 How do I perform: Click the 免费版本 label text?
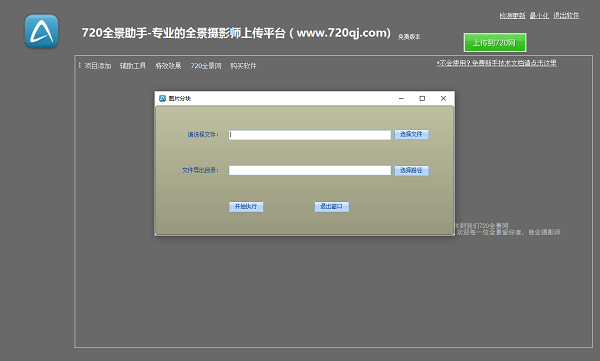pos(409,37)
